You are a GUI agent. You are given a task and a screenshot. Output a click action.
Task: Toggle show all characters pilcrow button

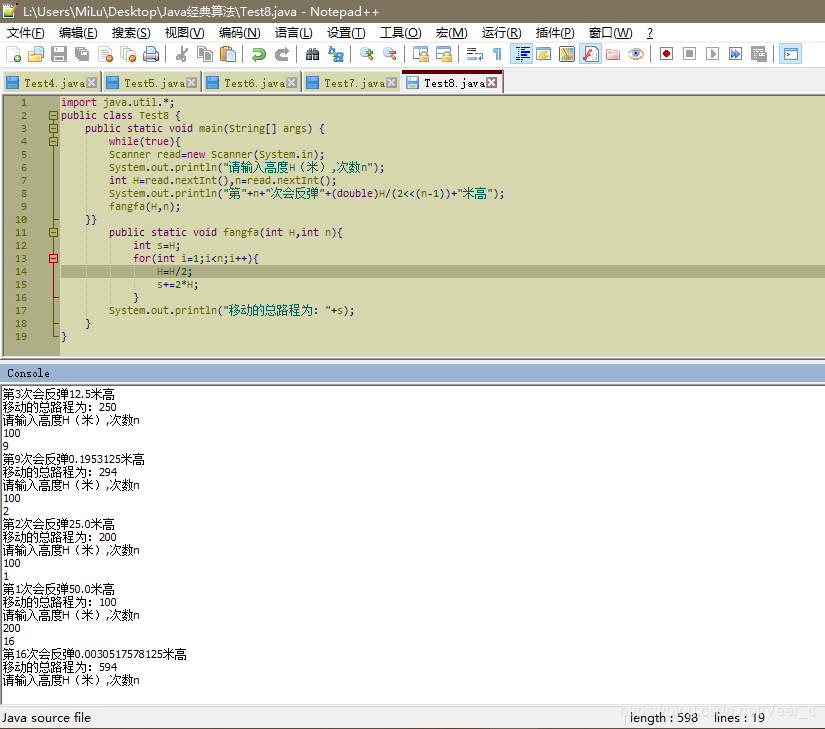tap(497, 54)
